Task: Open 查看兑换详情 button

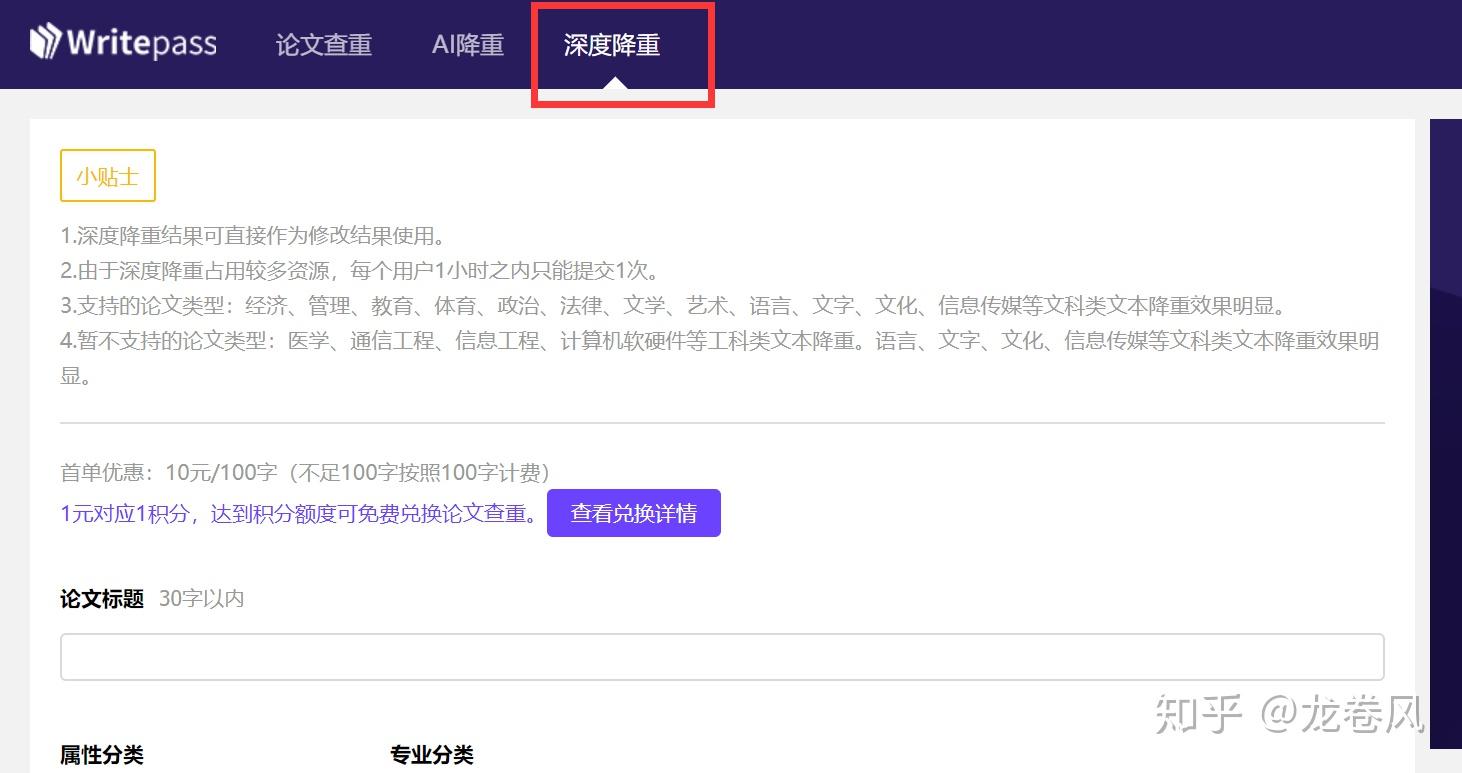Action: (x=634, y=513)
